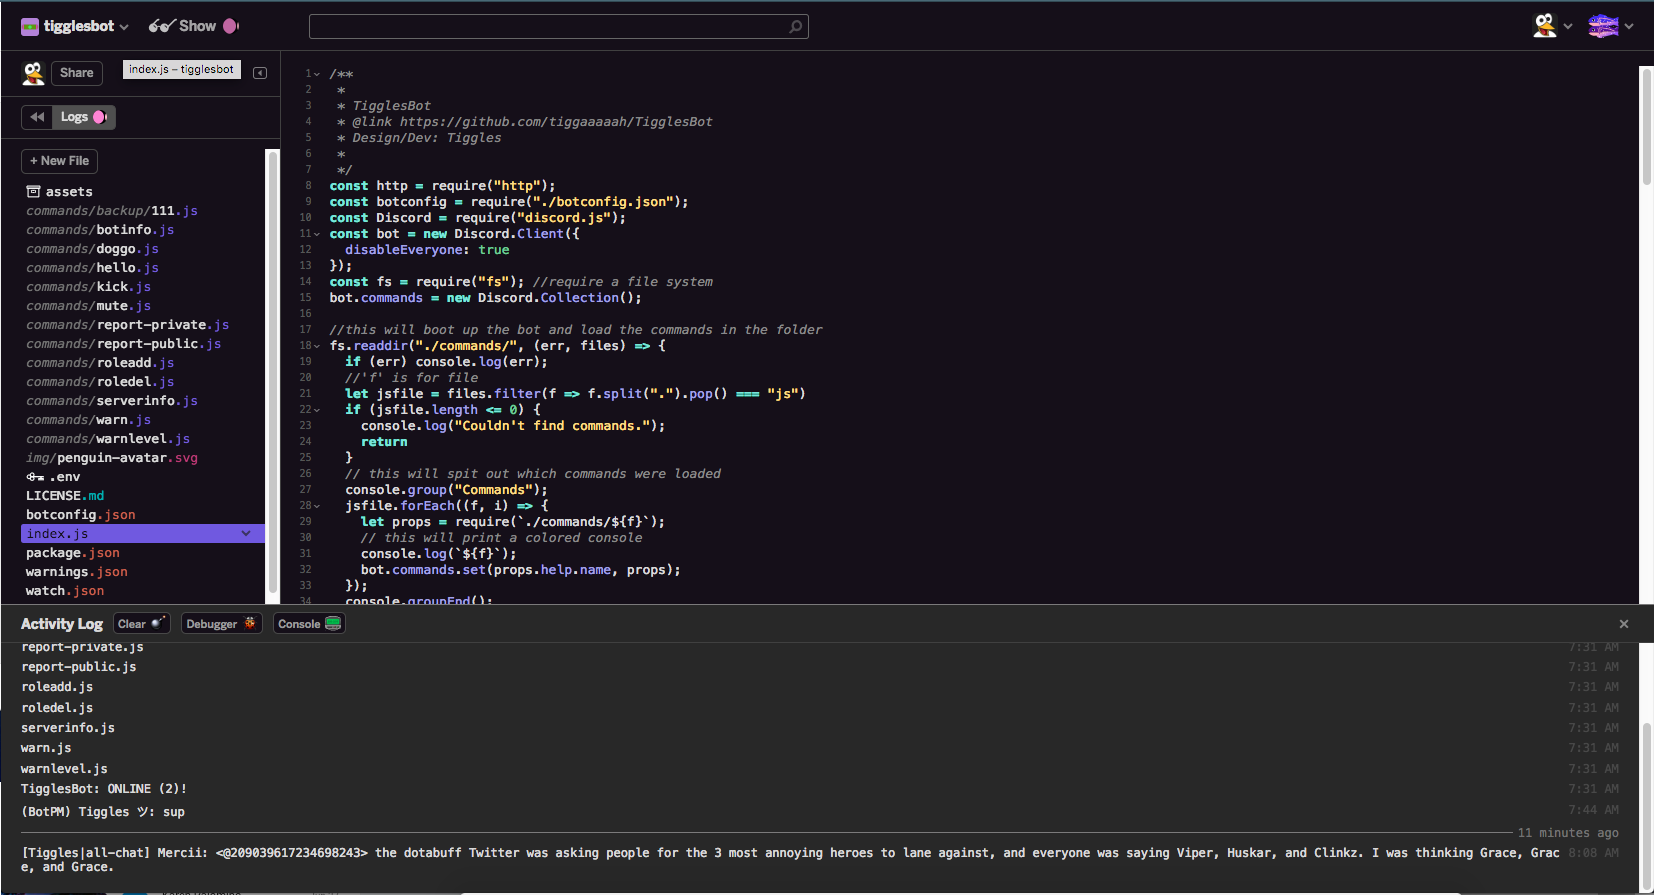Click the 'serverinfo.js' log line
Image resolution: width=1654 pixels, height=895 pixels.
(x=68, y=728)
